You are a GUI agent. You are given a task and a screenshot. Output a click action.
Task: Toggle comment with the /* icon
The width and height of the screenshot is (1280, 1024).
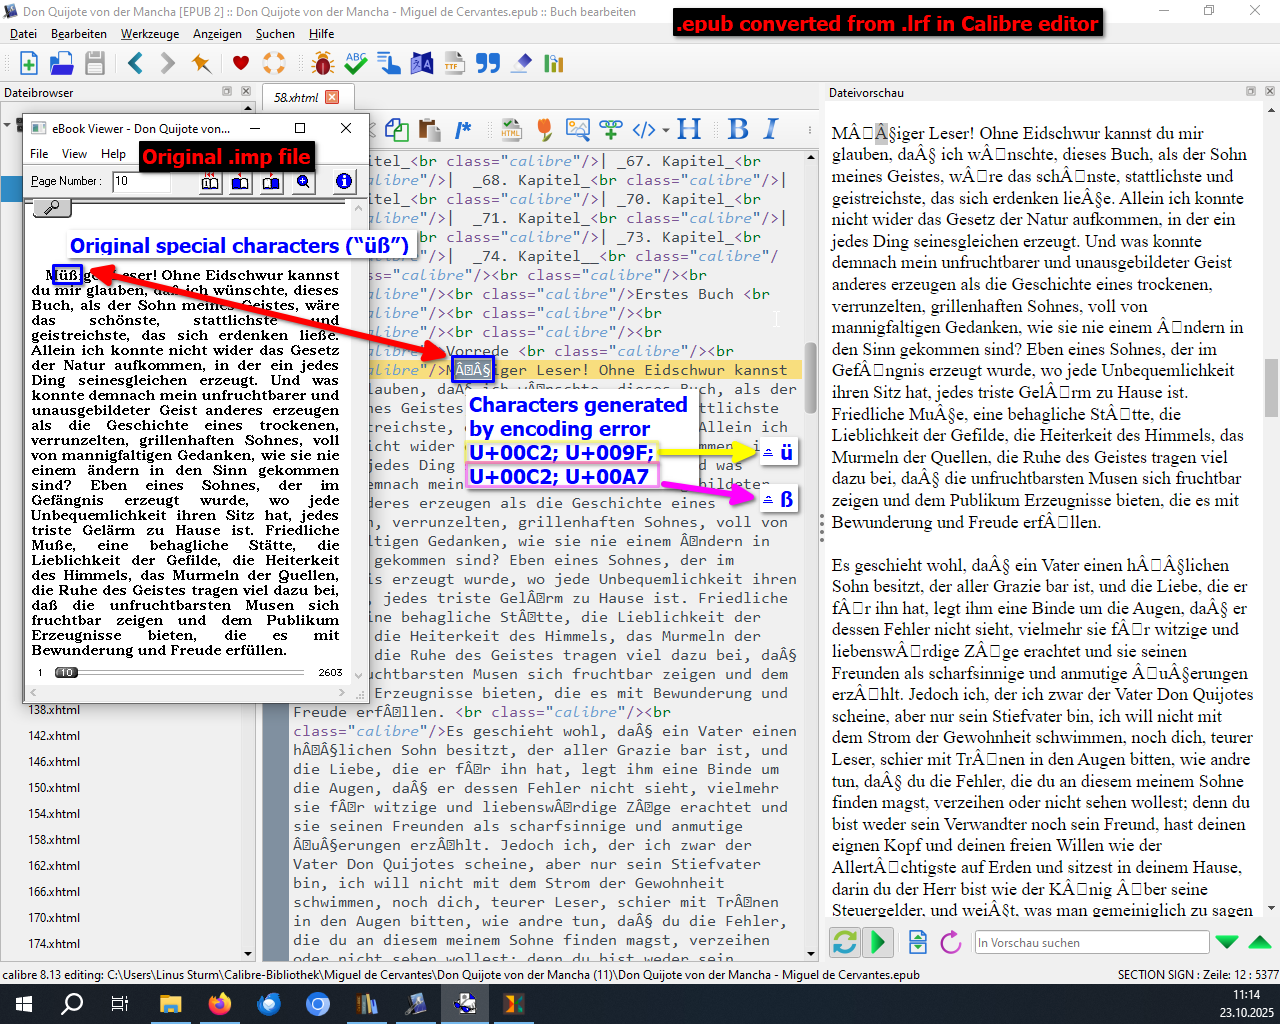click(x=463, y=129)
